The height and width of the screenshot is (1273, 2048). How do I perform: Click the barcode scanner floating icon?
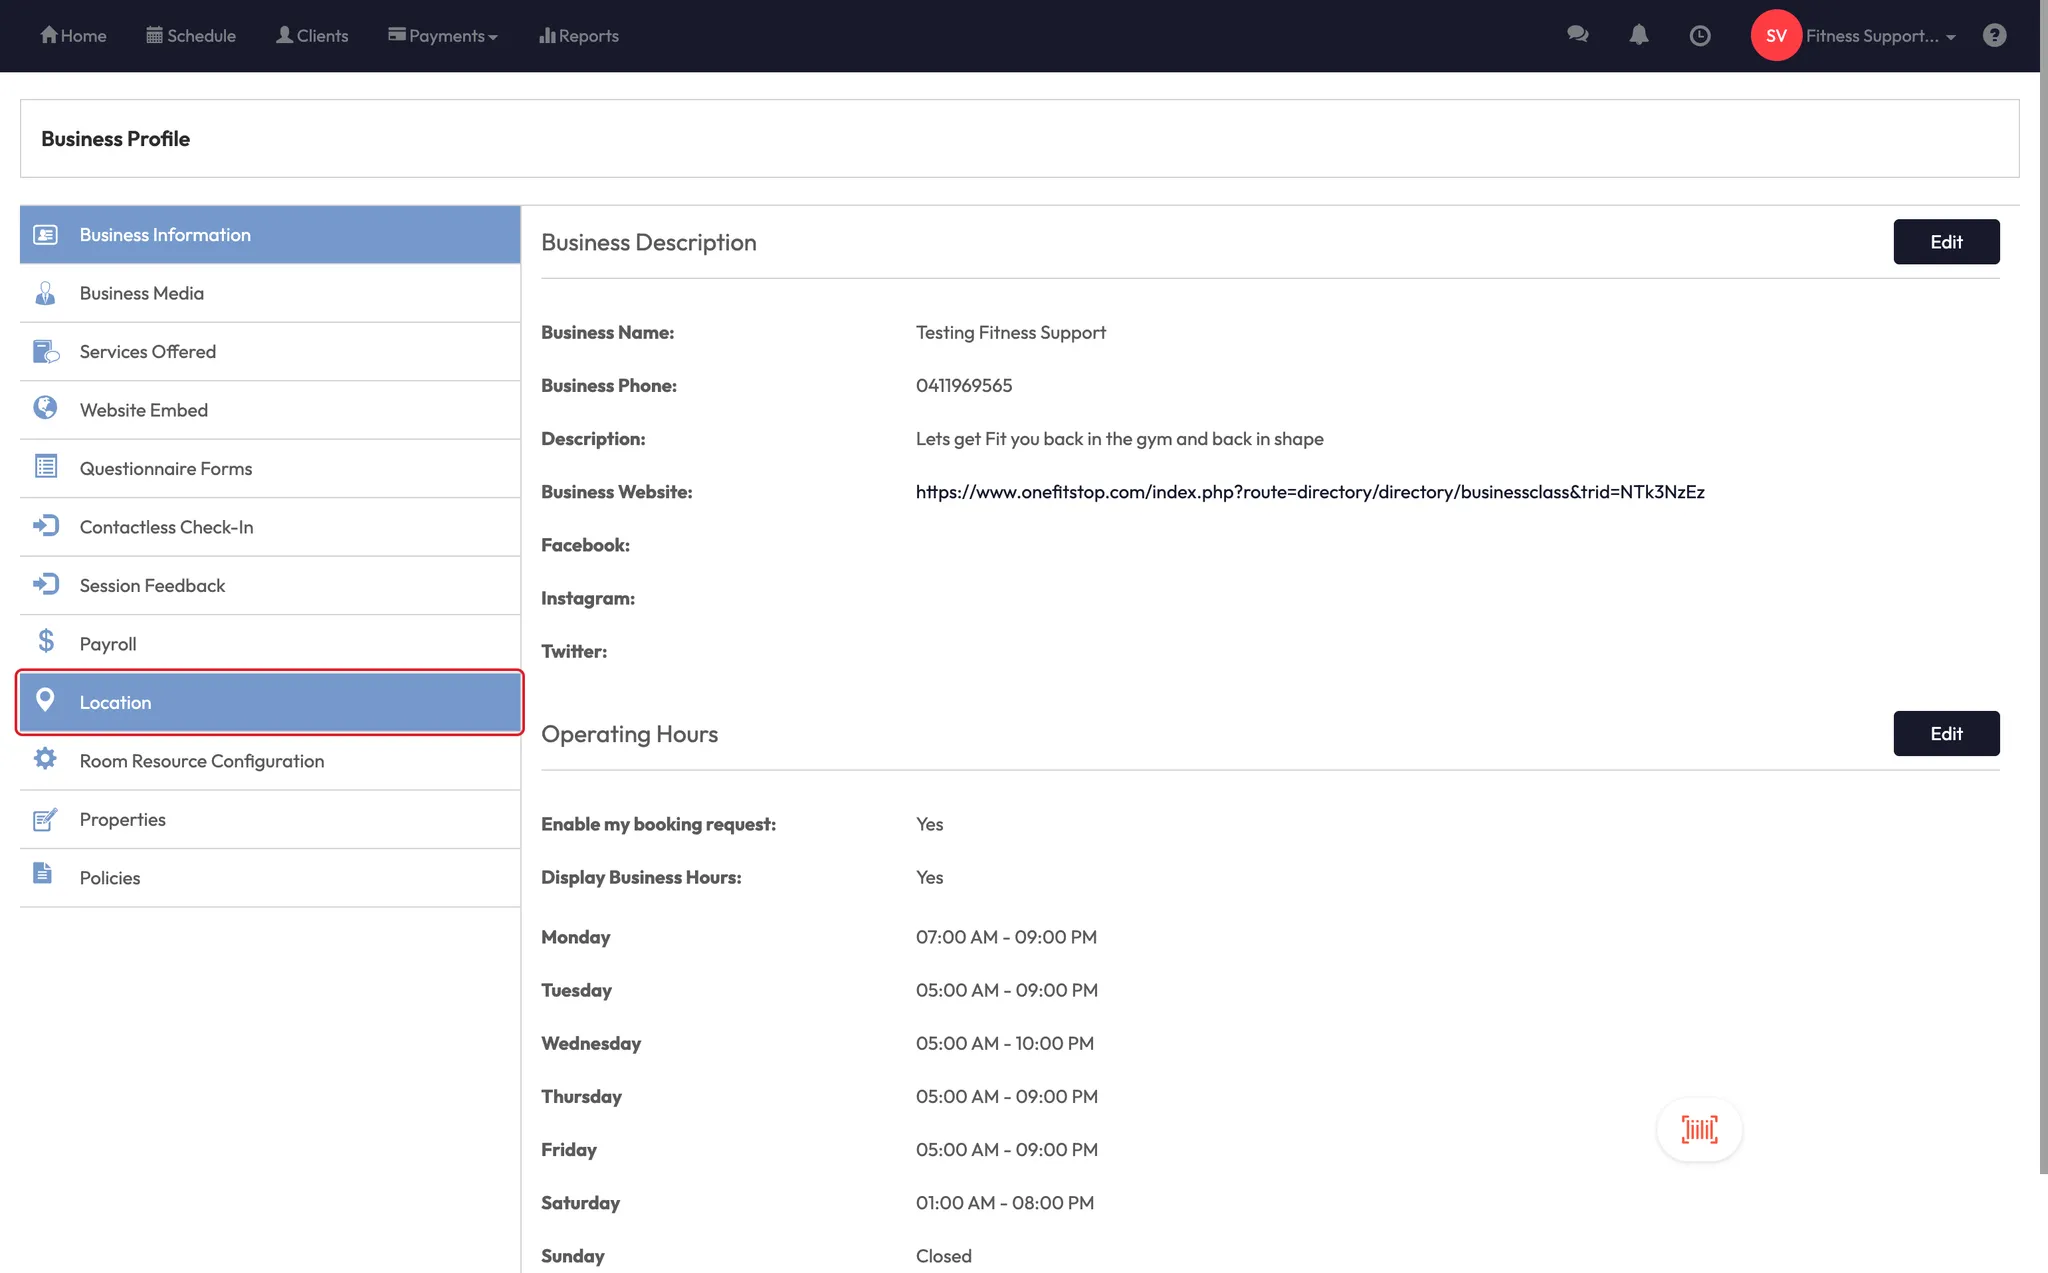[1699, 1130]
